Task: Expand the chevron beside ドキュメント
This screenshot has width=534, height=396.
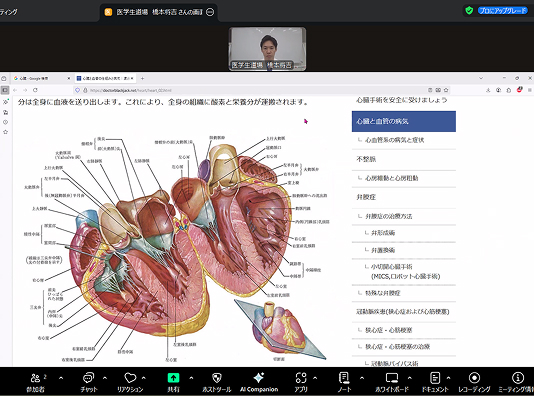Action: pos(449,378)
